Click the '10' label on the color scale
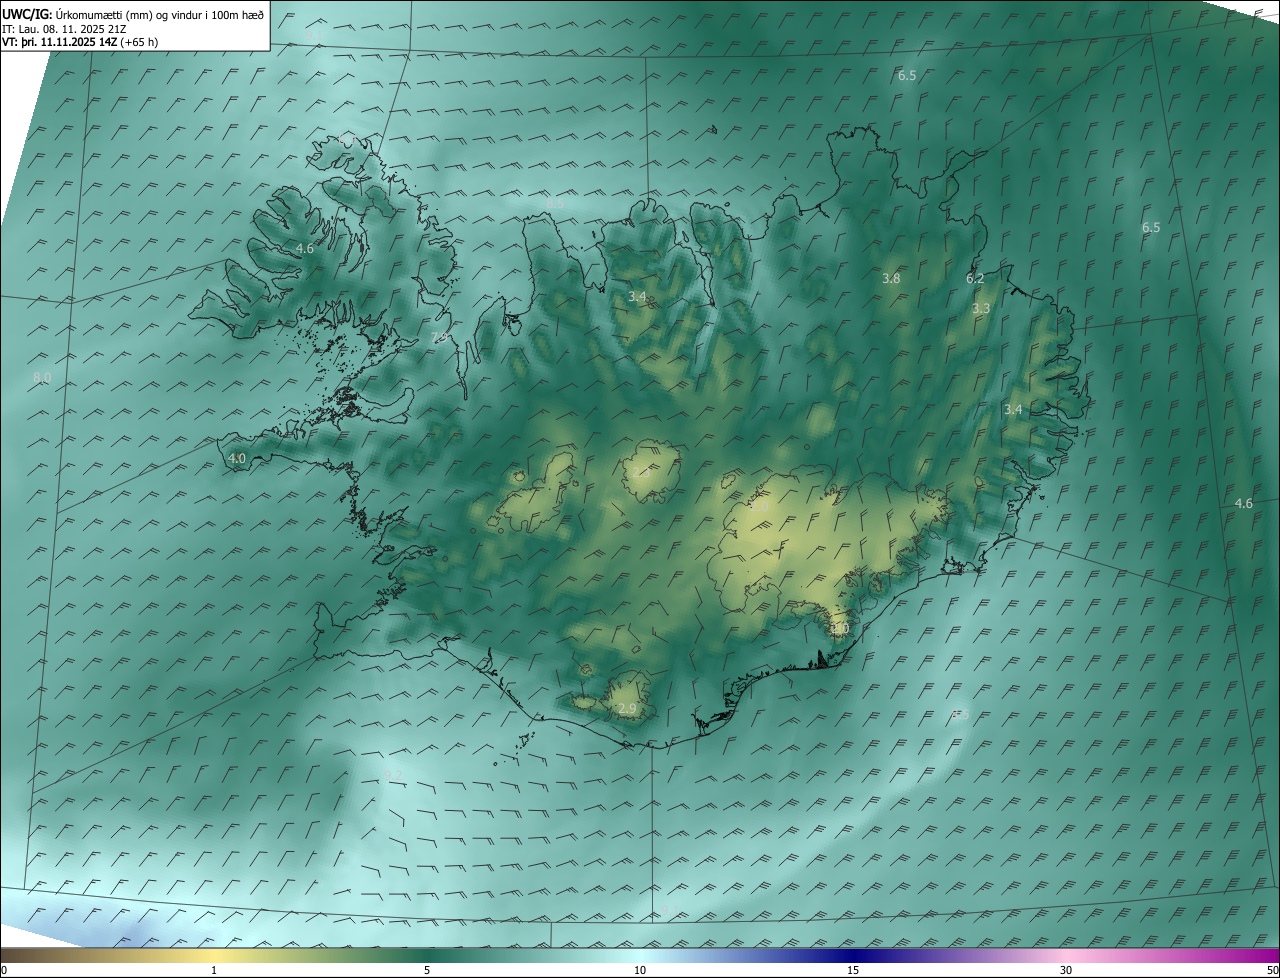This screenshot has height=978, width=1280. click(640, 970)
